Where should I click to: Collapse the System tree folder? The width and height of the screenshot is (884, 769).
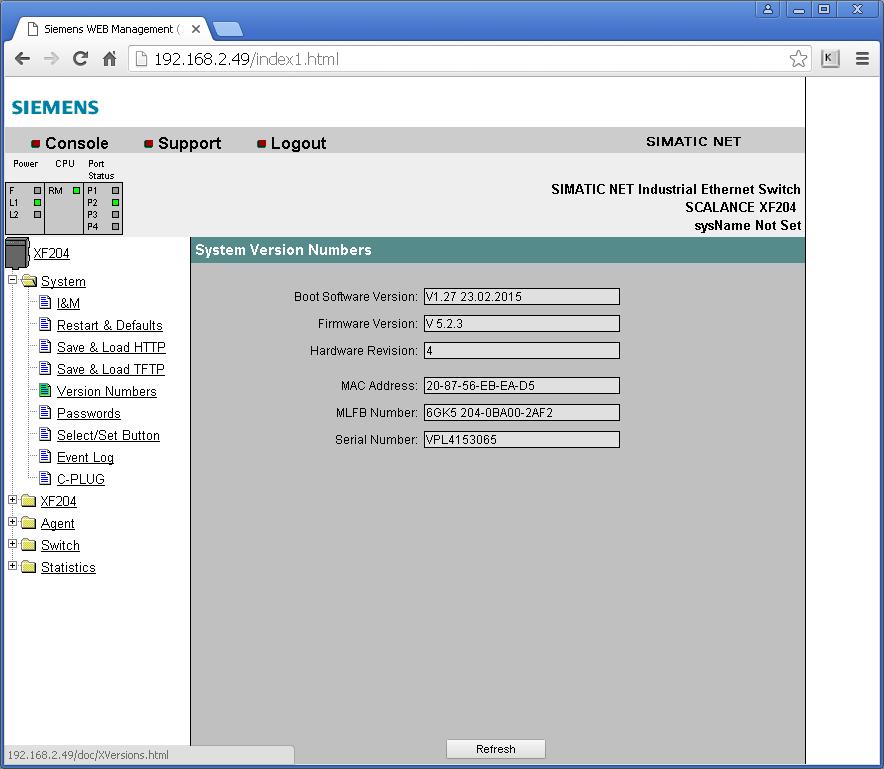coord(13,281)
